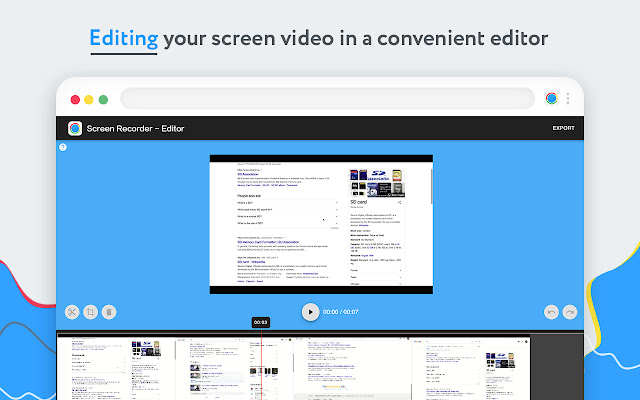Click the 00:00 / 00:07 time display
This screenshot has width=640, height=400.
340,312
